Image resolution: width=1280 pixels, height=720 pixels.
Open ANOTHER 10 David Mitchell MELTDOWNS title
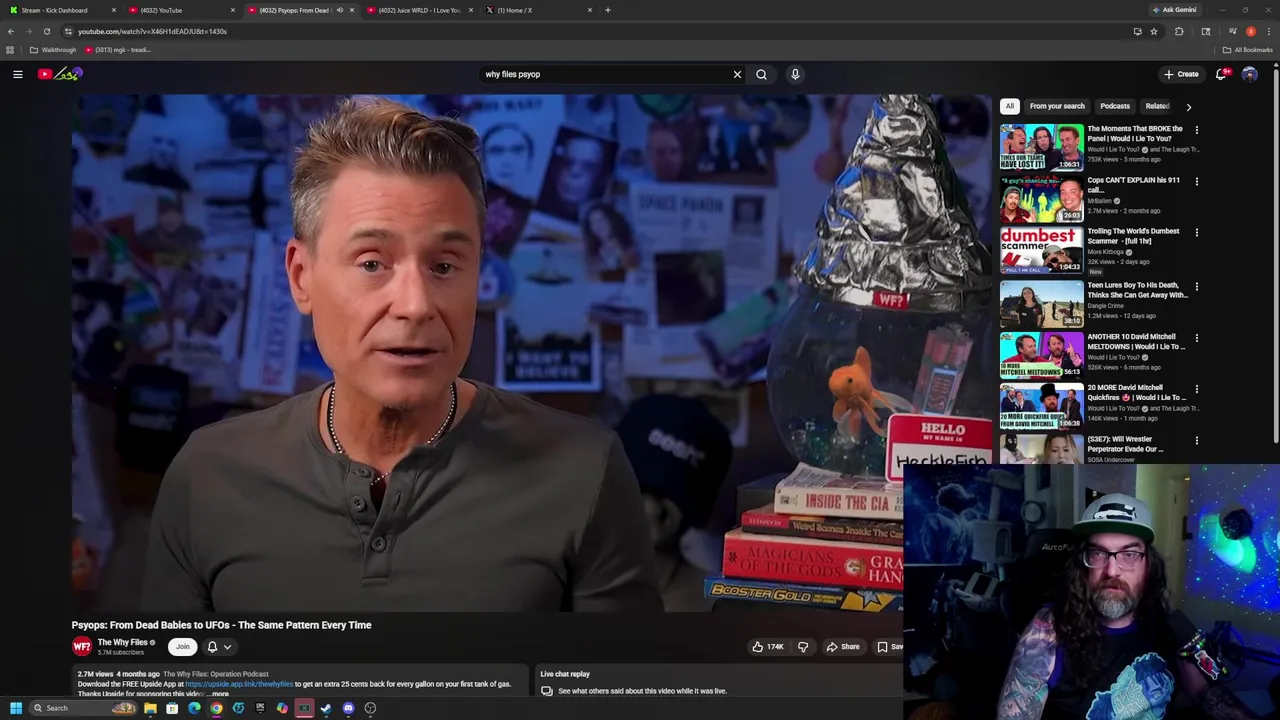[x=1136, y=342]
